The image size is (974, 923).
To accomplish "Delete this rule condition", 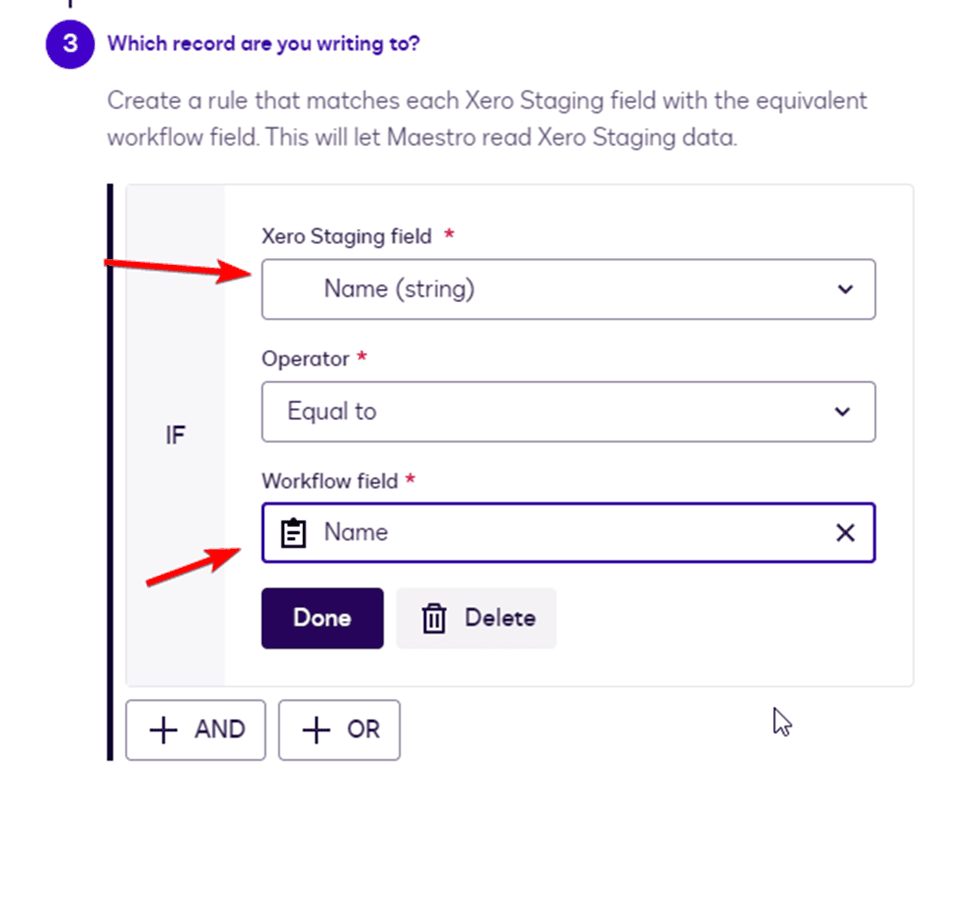I will pos(476,619).
